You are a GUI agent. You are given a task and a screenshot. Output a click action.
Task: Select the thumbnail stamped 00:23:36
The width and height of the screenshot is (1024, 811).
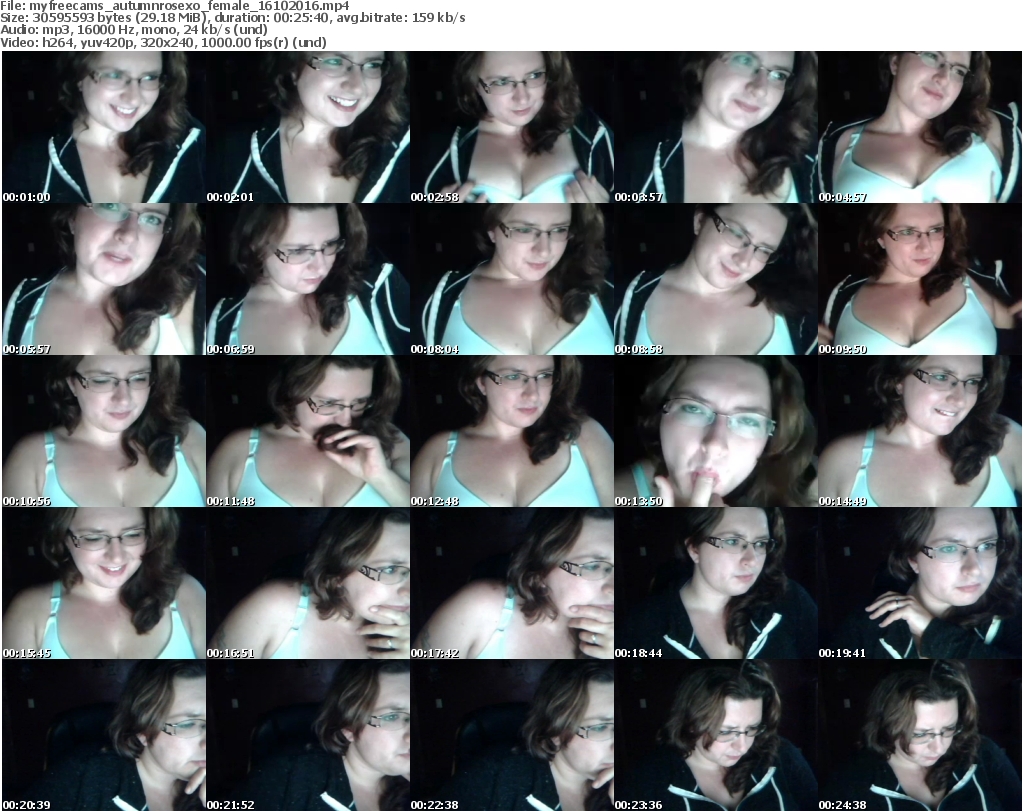click(716, 735)
